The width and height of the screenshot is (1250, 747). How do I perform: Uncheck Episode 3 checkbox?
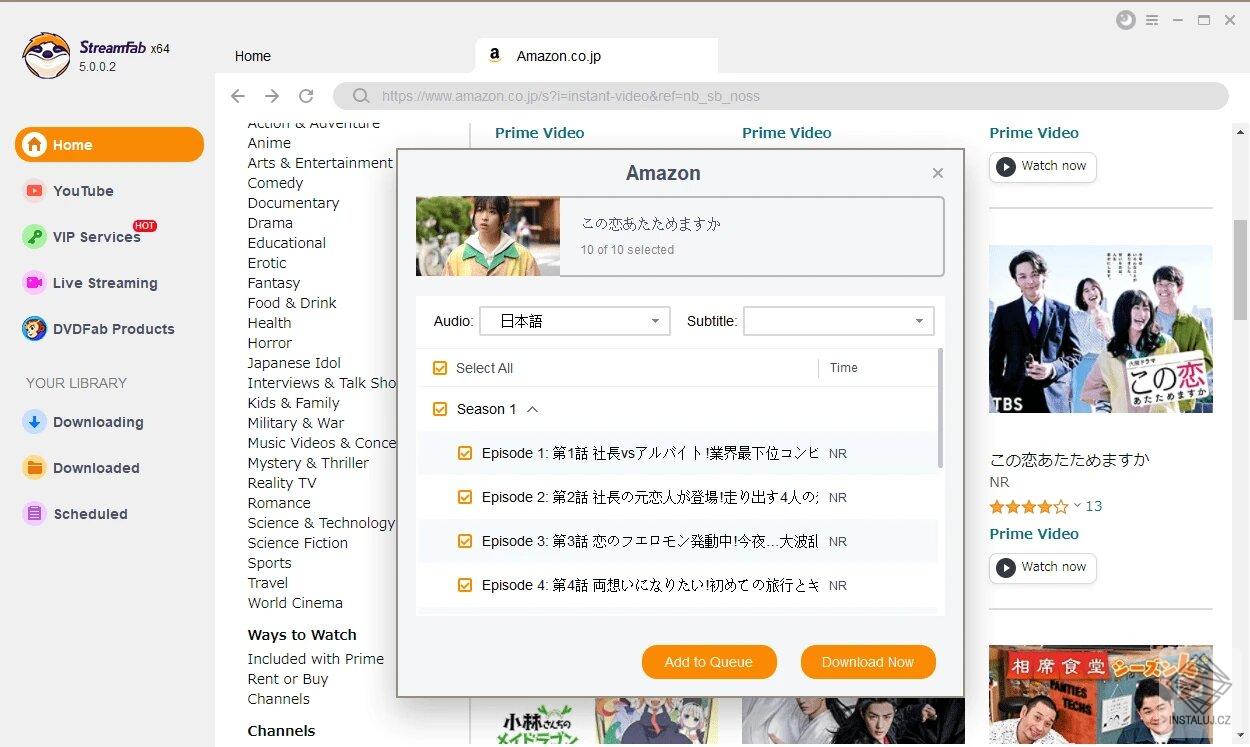tap(464, 541)
